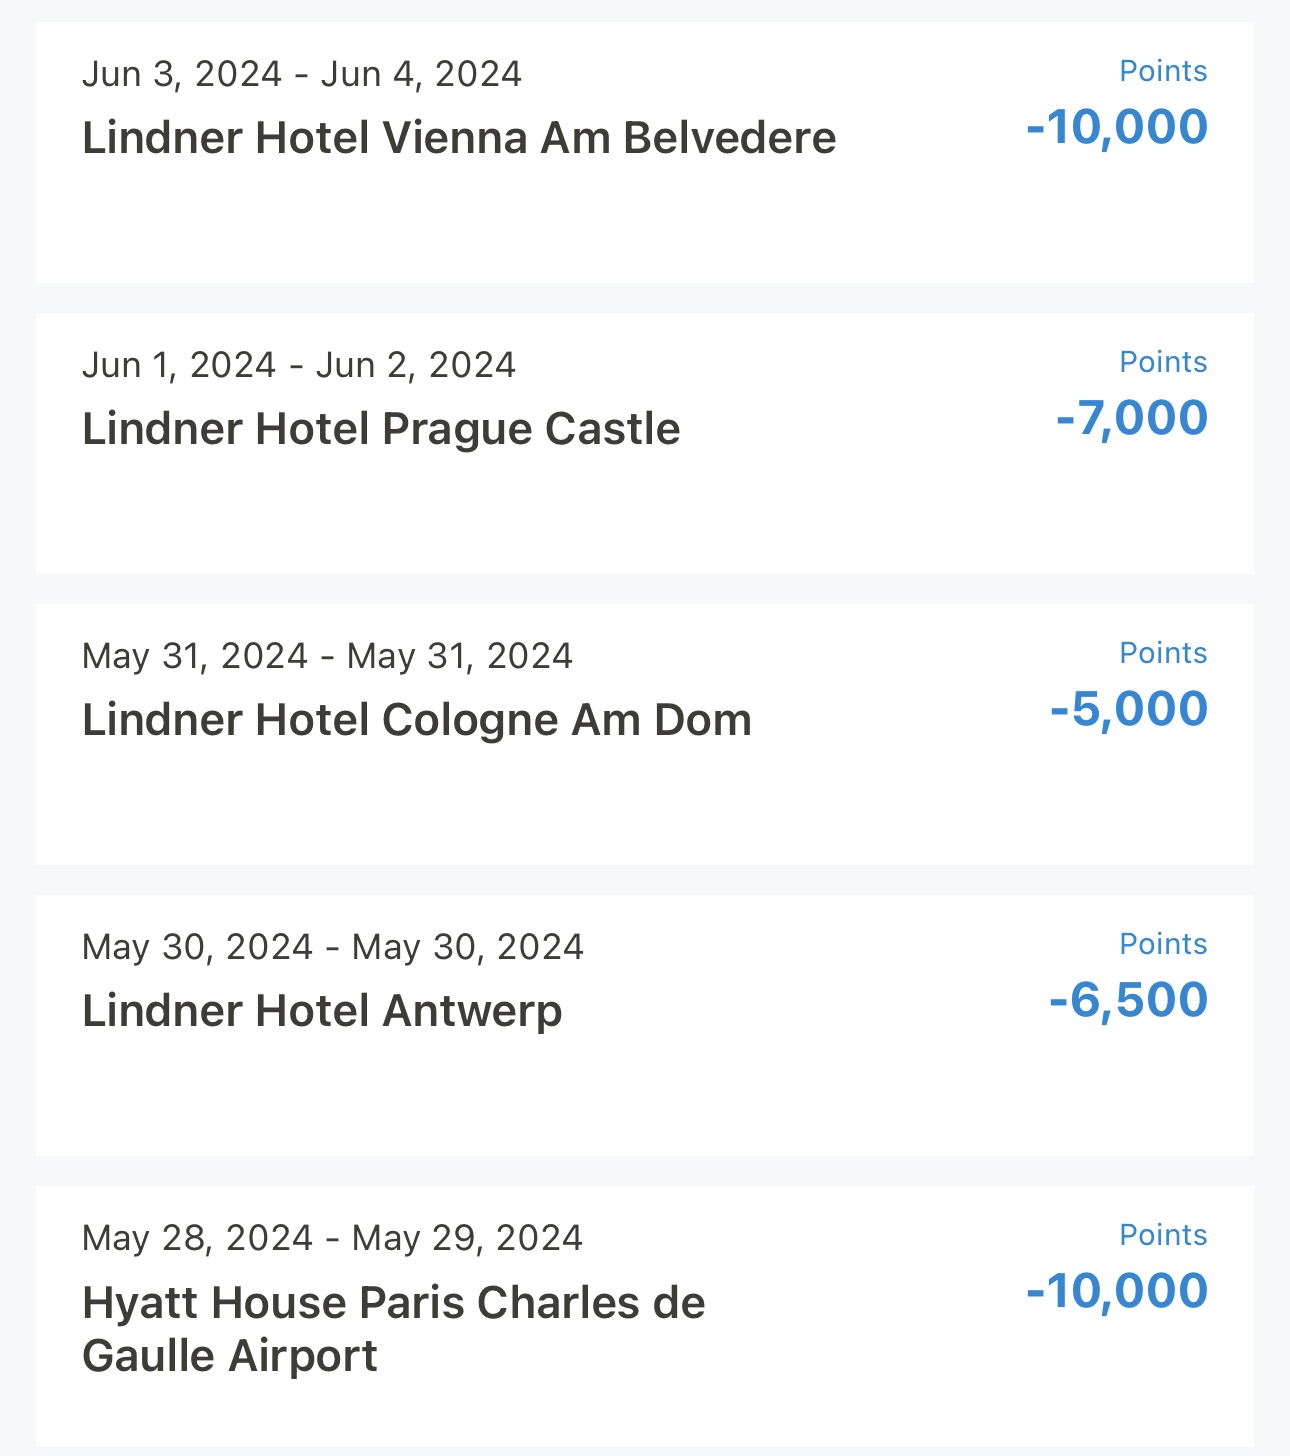Click the Jun 3 – Jun 4, 2024 date range

[301, 74]
